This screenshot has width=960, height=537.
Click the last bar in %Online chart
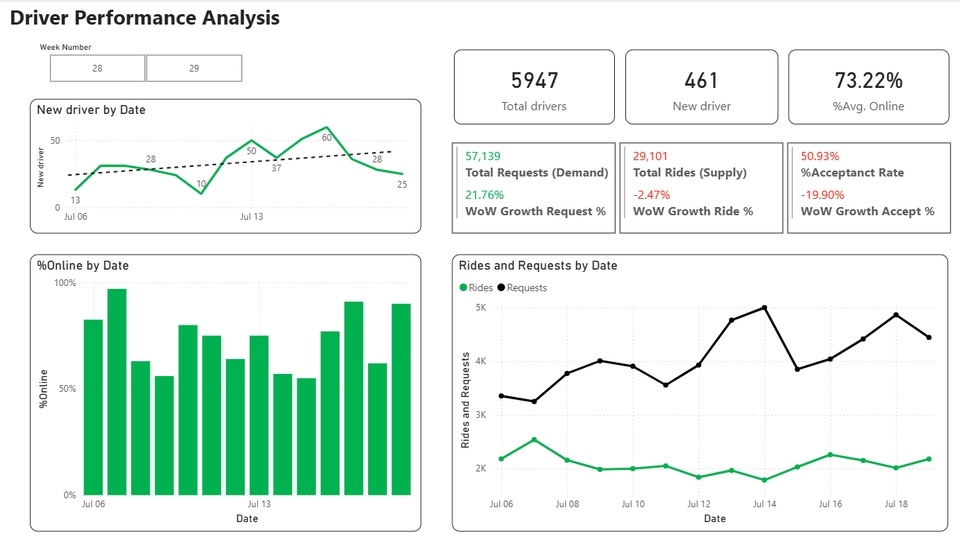tap(401, 399)
